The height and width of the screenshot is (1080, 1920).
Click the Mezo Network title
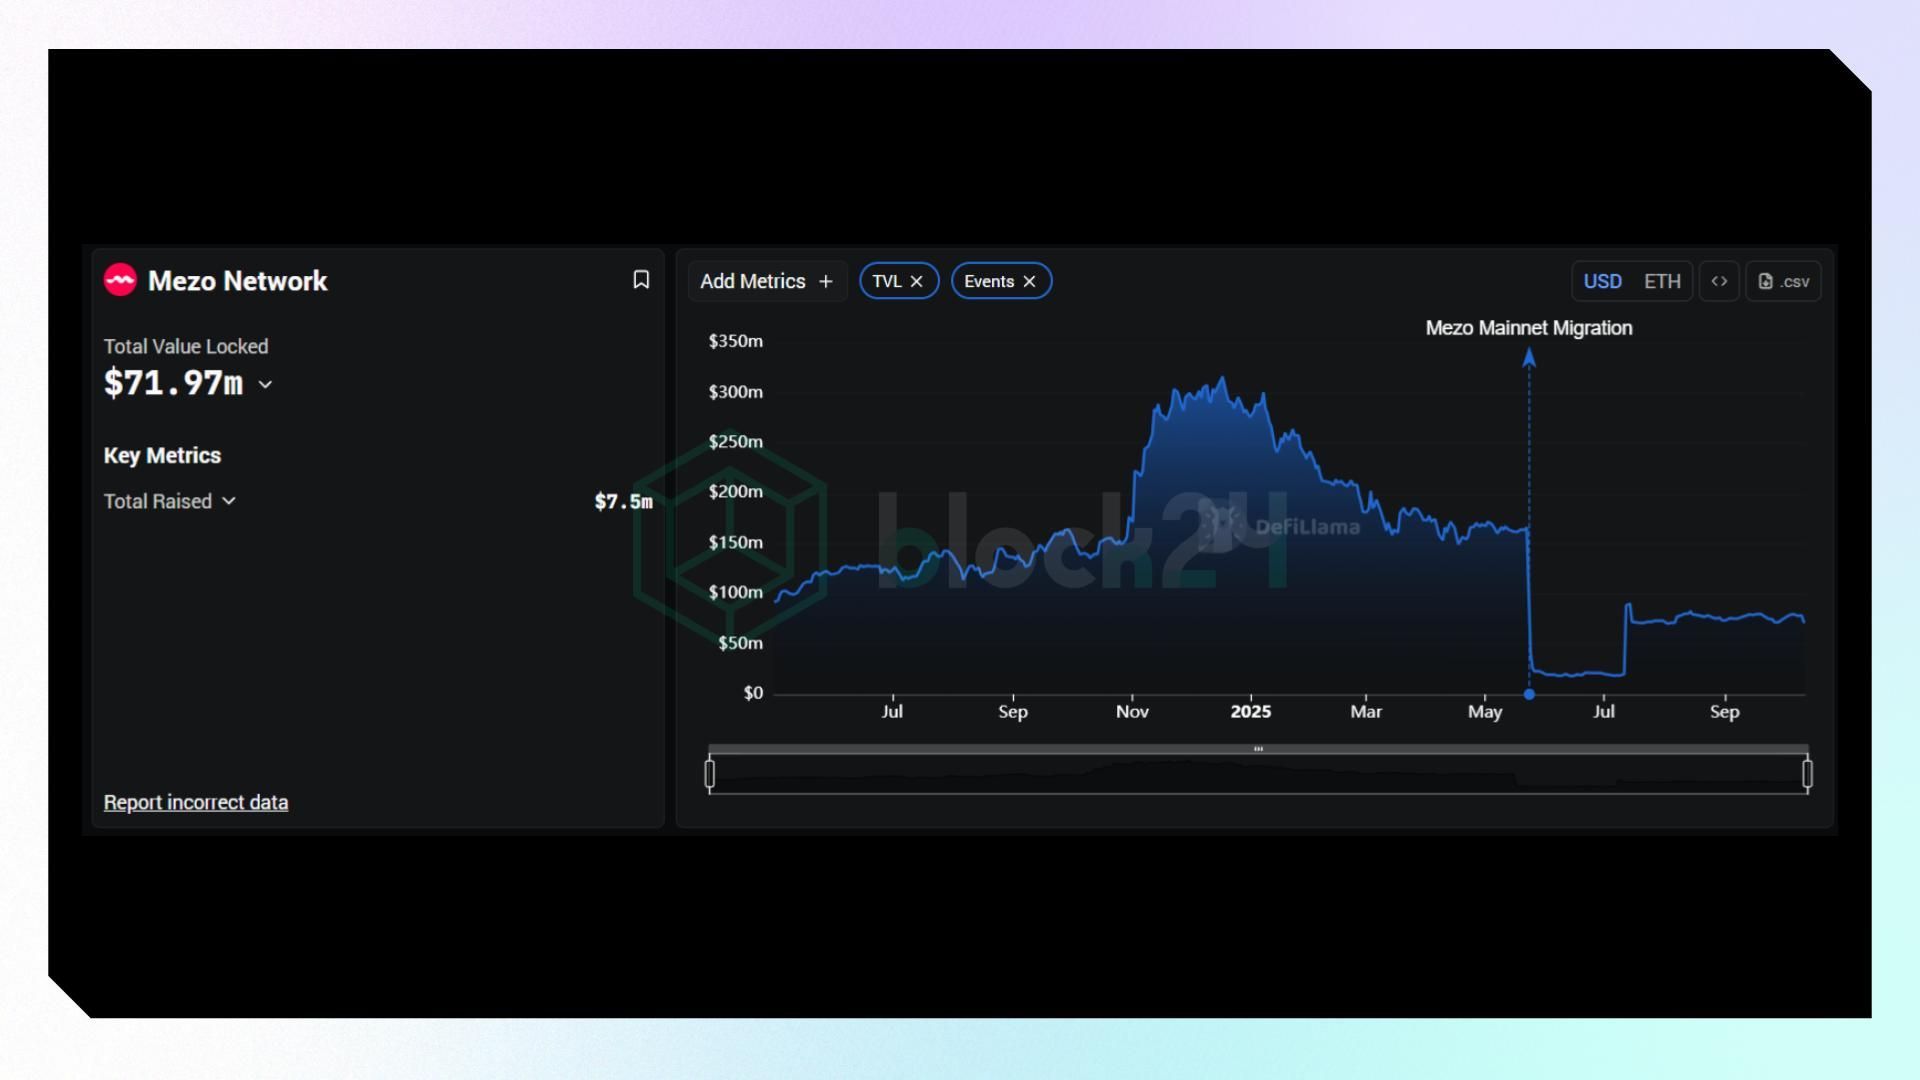237,281
